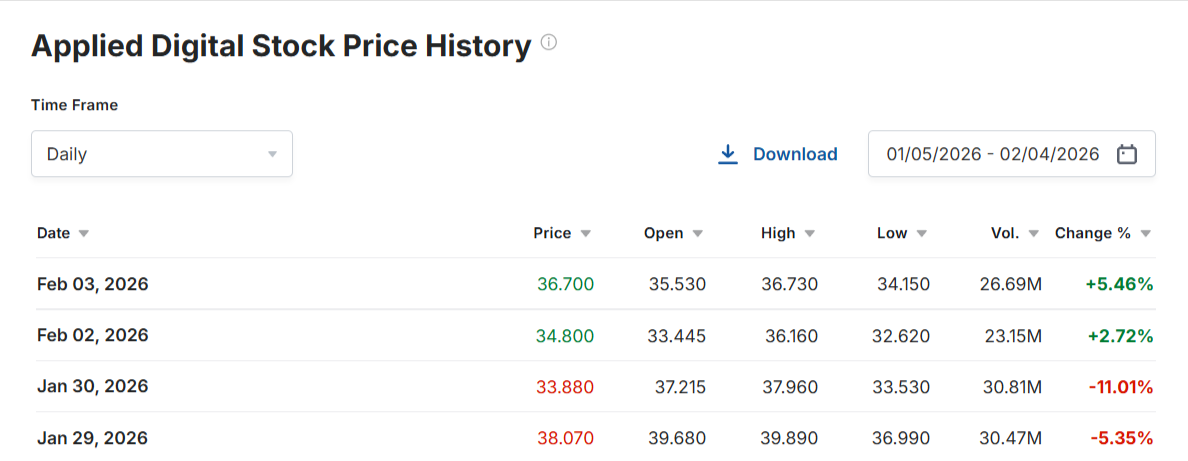Click the Applied Digital Stock Price History heading
This screenshot has width=1188, height=461.
click(x=281, y=46)
